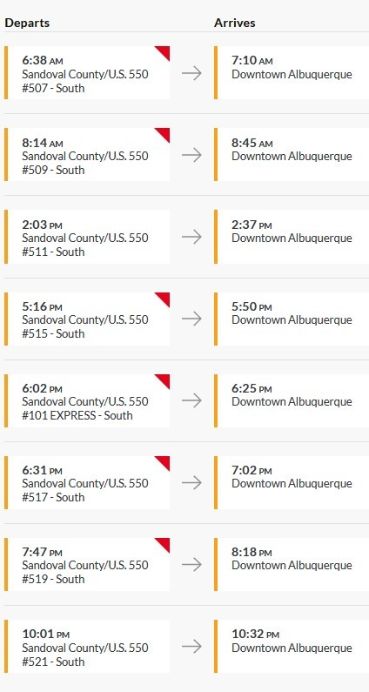
Task: Open the 8:18 PM arrival card
Action: (x=291, y=564)
